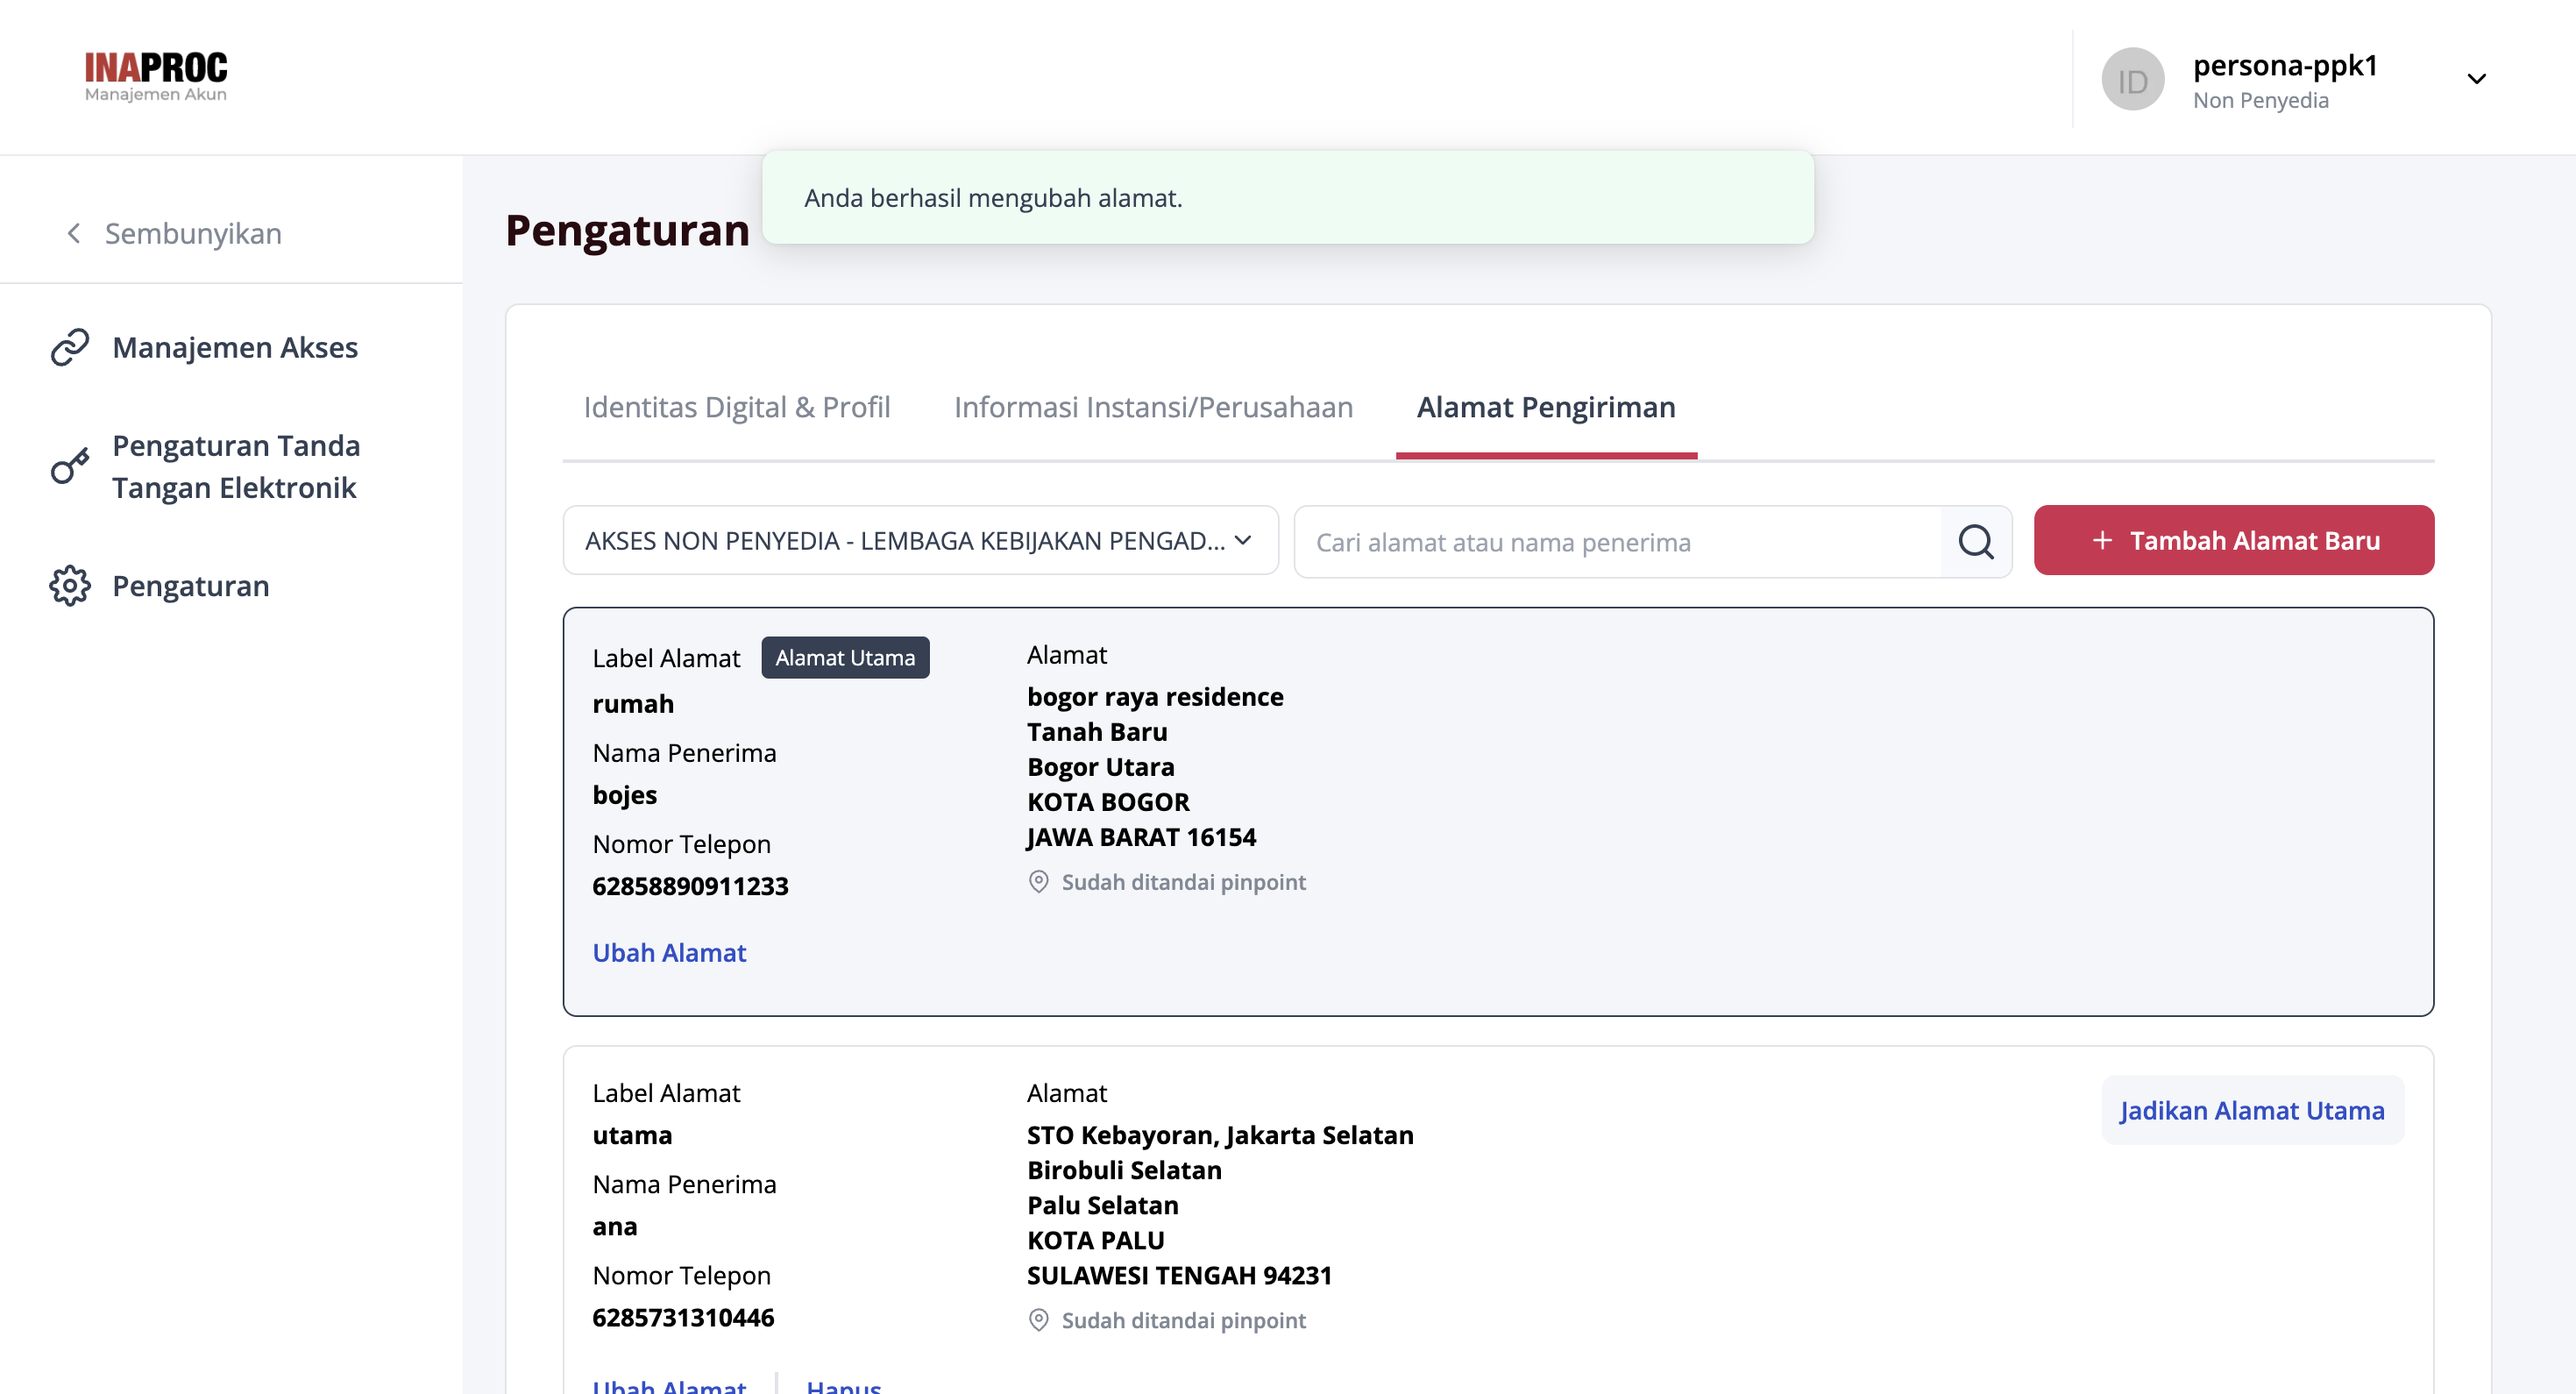Click recipient name 'bojes'
2576x1394 pixels.
click(624, 795)
